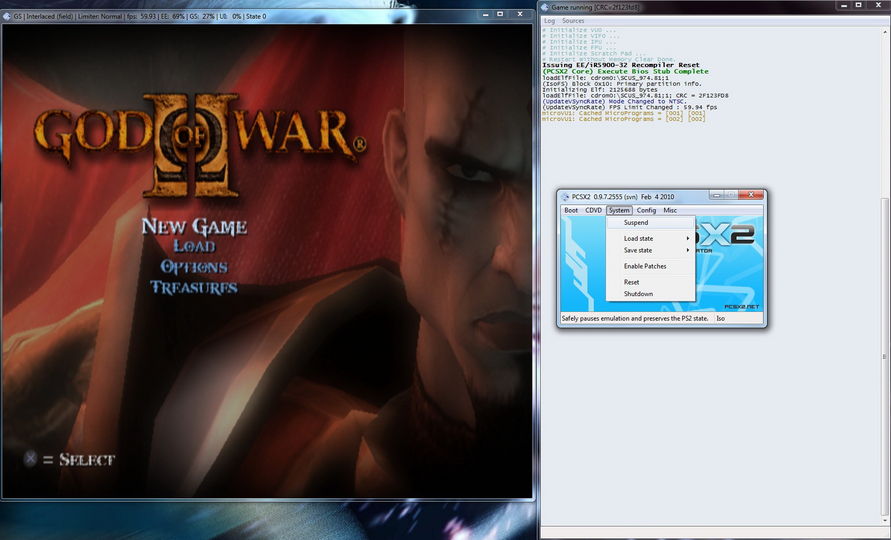
Task: Click the console window title icon
Action: click(544, 7)
